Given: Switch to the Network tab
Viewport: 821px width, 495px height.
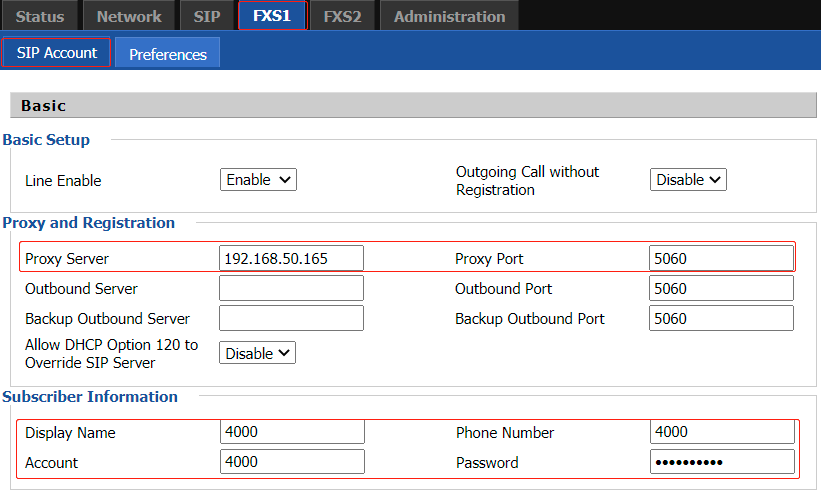Looking at the screenshot, I should (x=129, y=16).
